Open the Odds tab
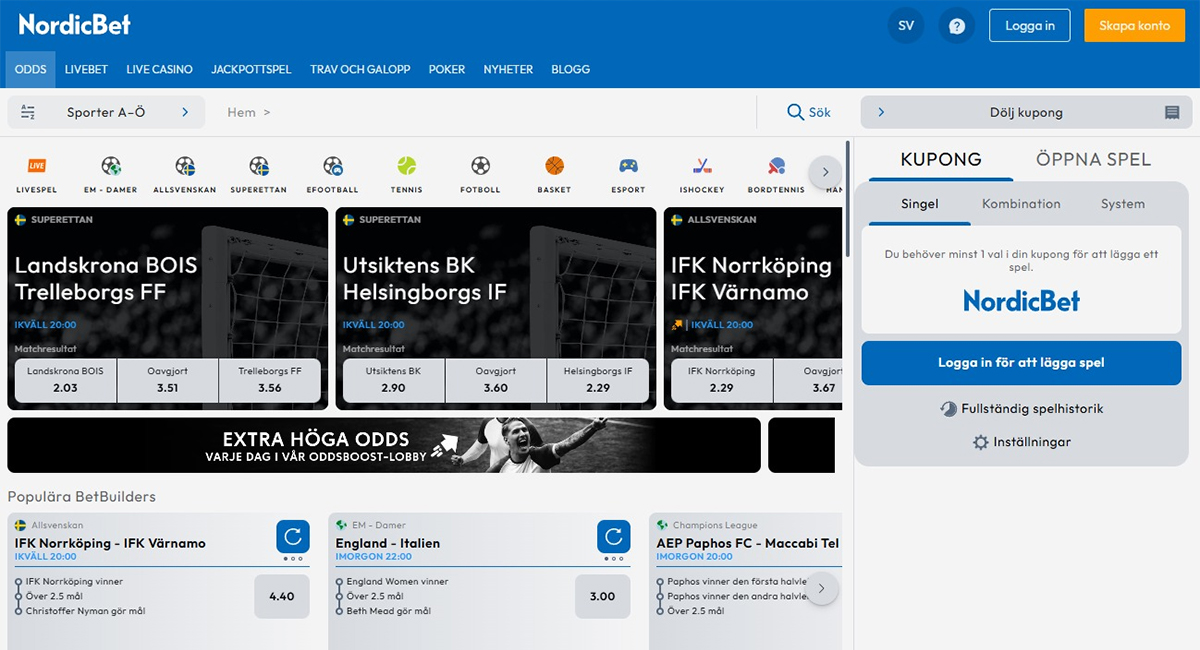1200x650 pixels. [x=31, y=70]
